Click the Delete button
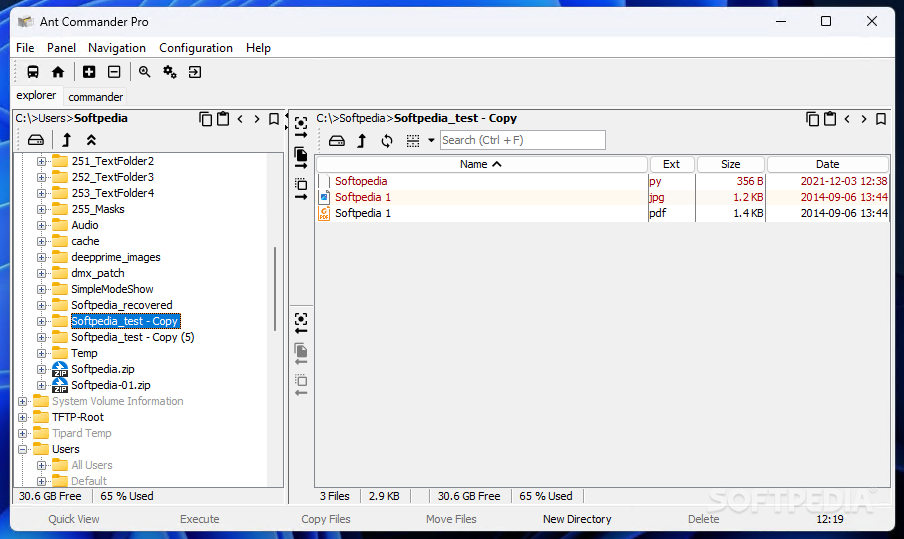Image resolution: width=904 pixels, height=539 pixels. click(703, 519)
